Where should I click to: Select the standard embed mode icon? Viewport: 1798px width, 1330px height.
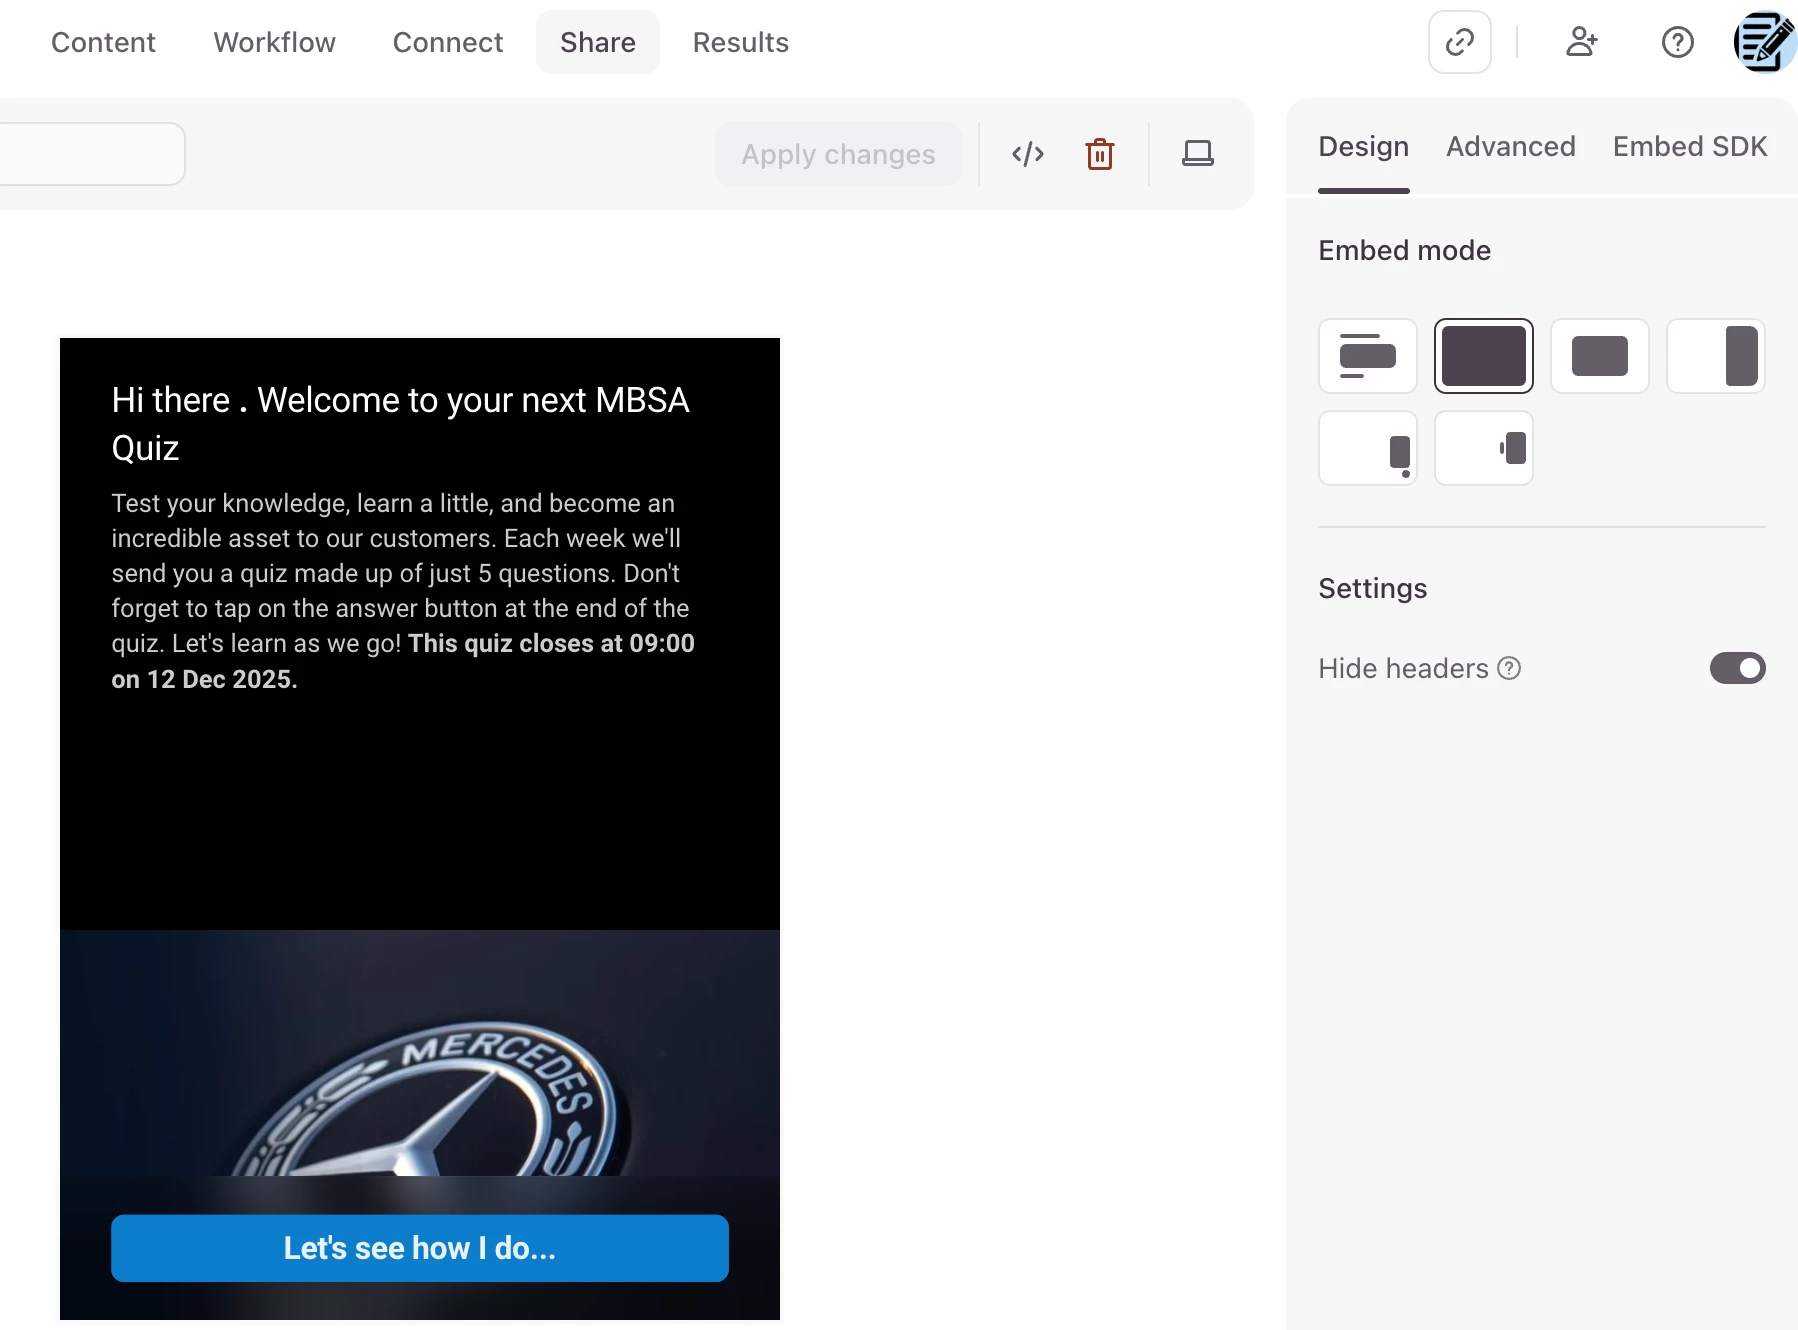1367,356
